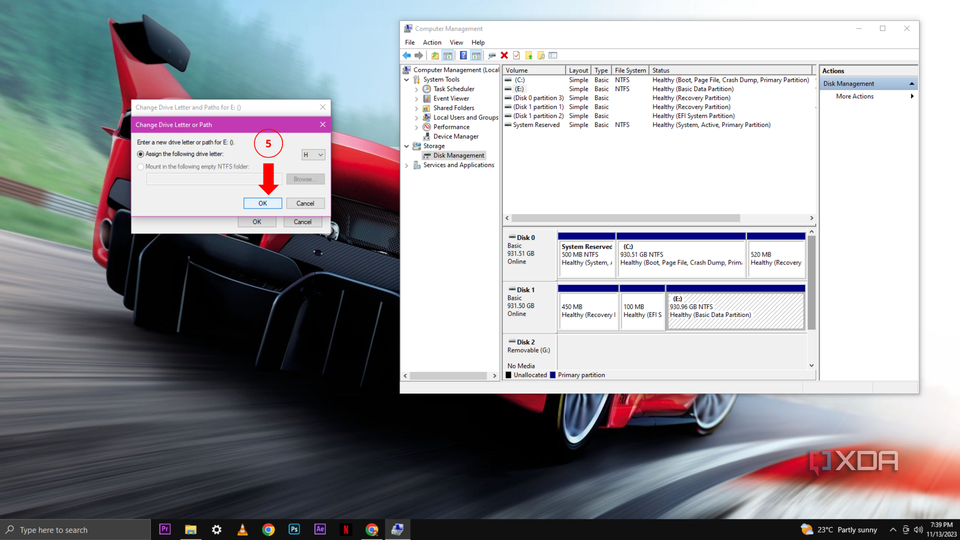
Task: Collapse the System Tools tree node
Action: (407, 80)
